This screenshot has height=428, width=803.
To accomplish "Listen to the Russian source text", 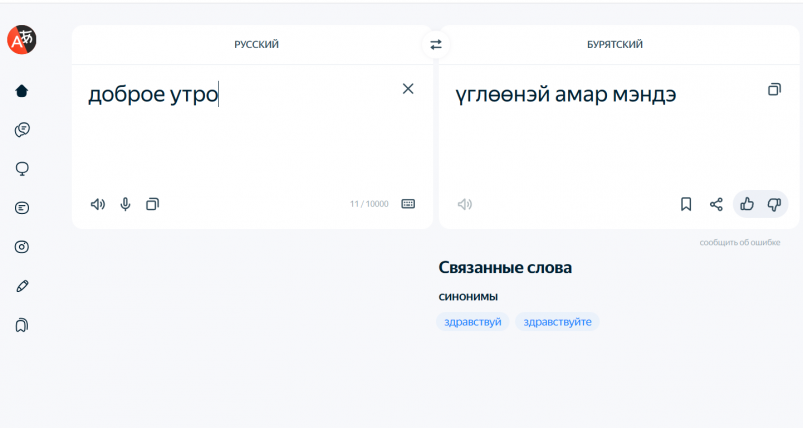I will click(97, 204).
